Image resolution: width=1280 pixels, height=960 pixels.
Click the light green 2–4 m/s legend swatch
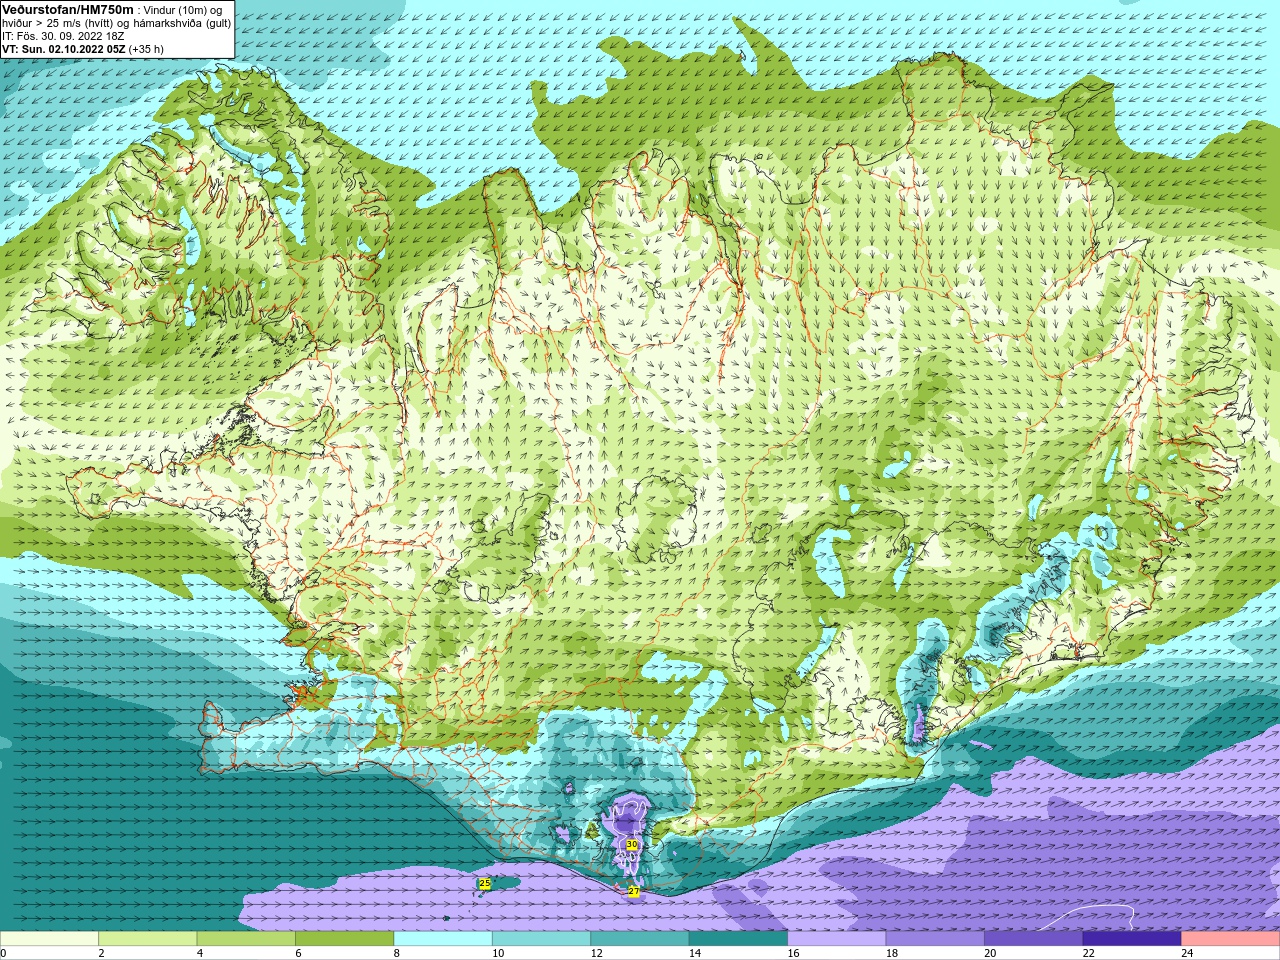[148, 938]
